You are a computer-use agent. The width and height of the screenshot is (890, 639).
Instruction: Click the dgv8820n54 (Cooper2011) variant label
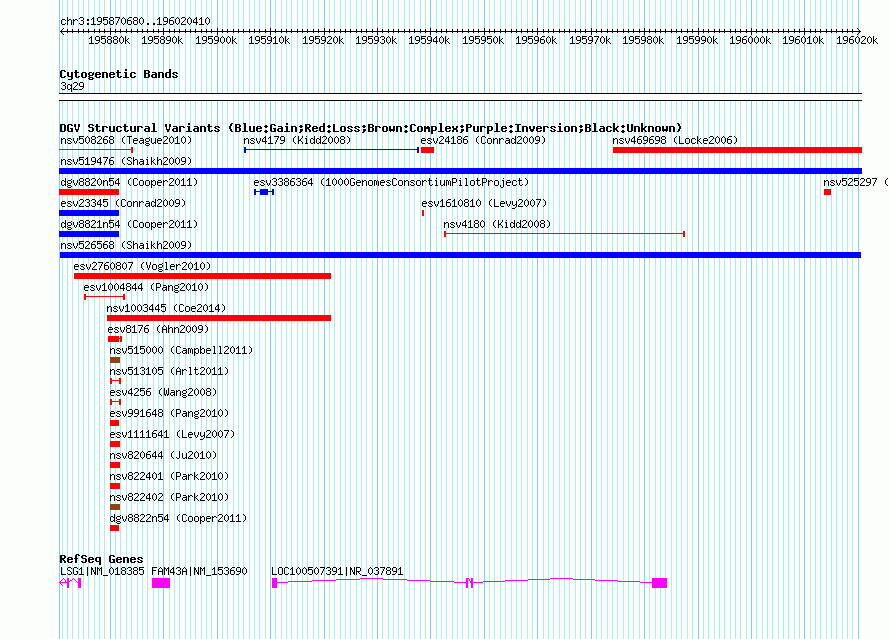coord(129,182)
